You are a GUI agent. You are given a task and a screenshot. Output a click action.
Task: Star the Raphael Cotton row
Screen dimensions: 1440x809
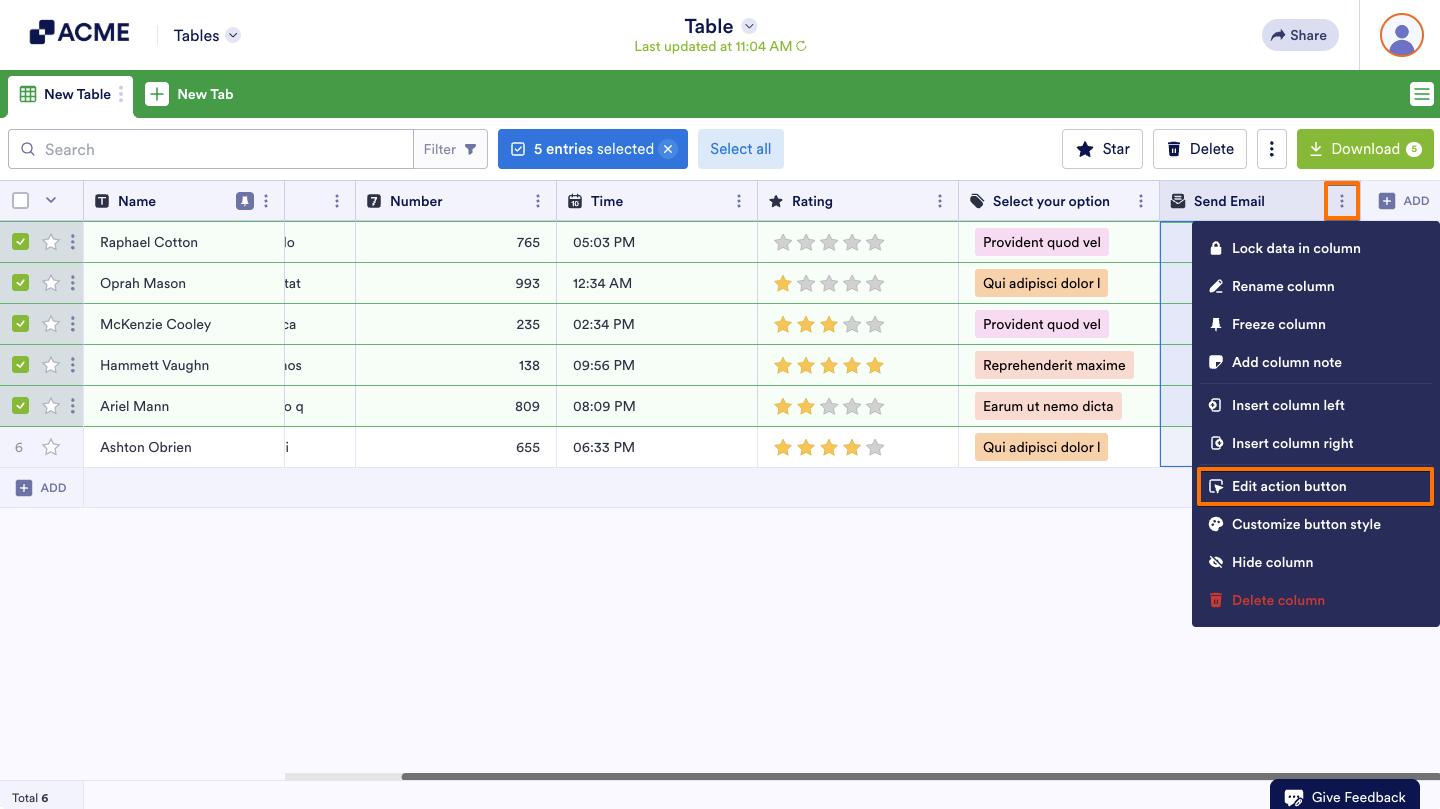[x=51, y=242]
